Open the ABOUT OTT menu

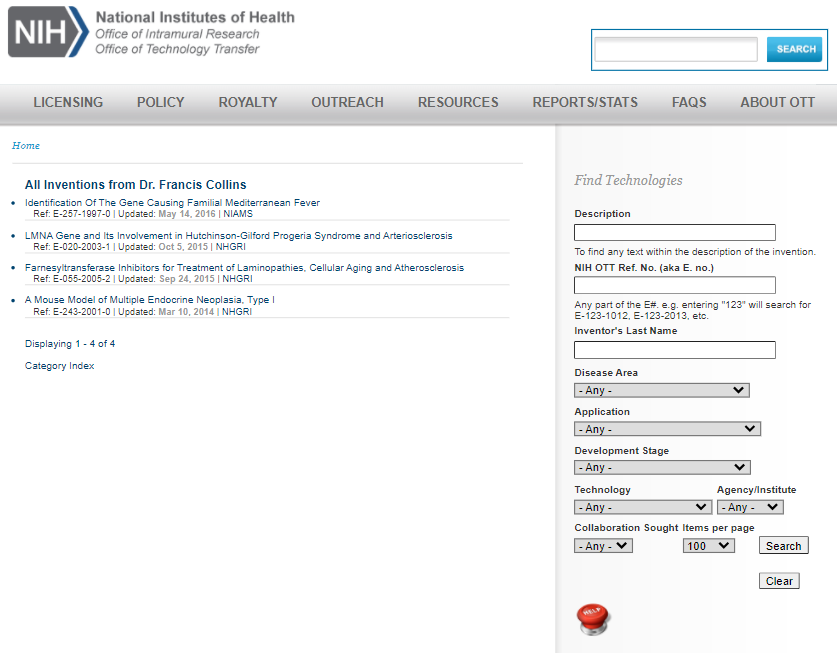[x=777, y=102]
